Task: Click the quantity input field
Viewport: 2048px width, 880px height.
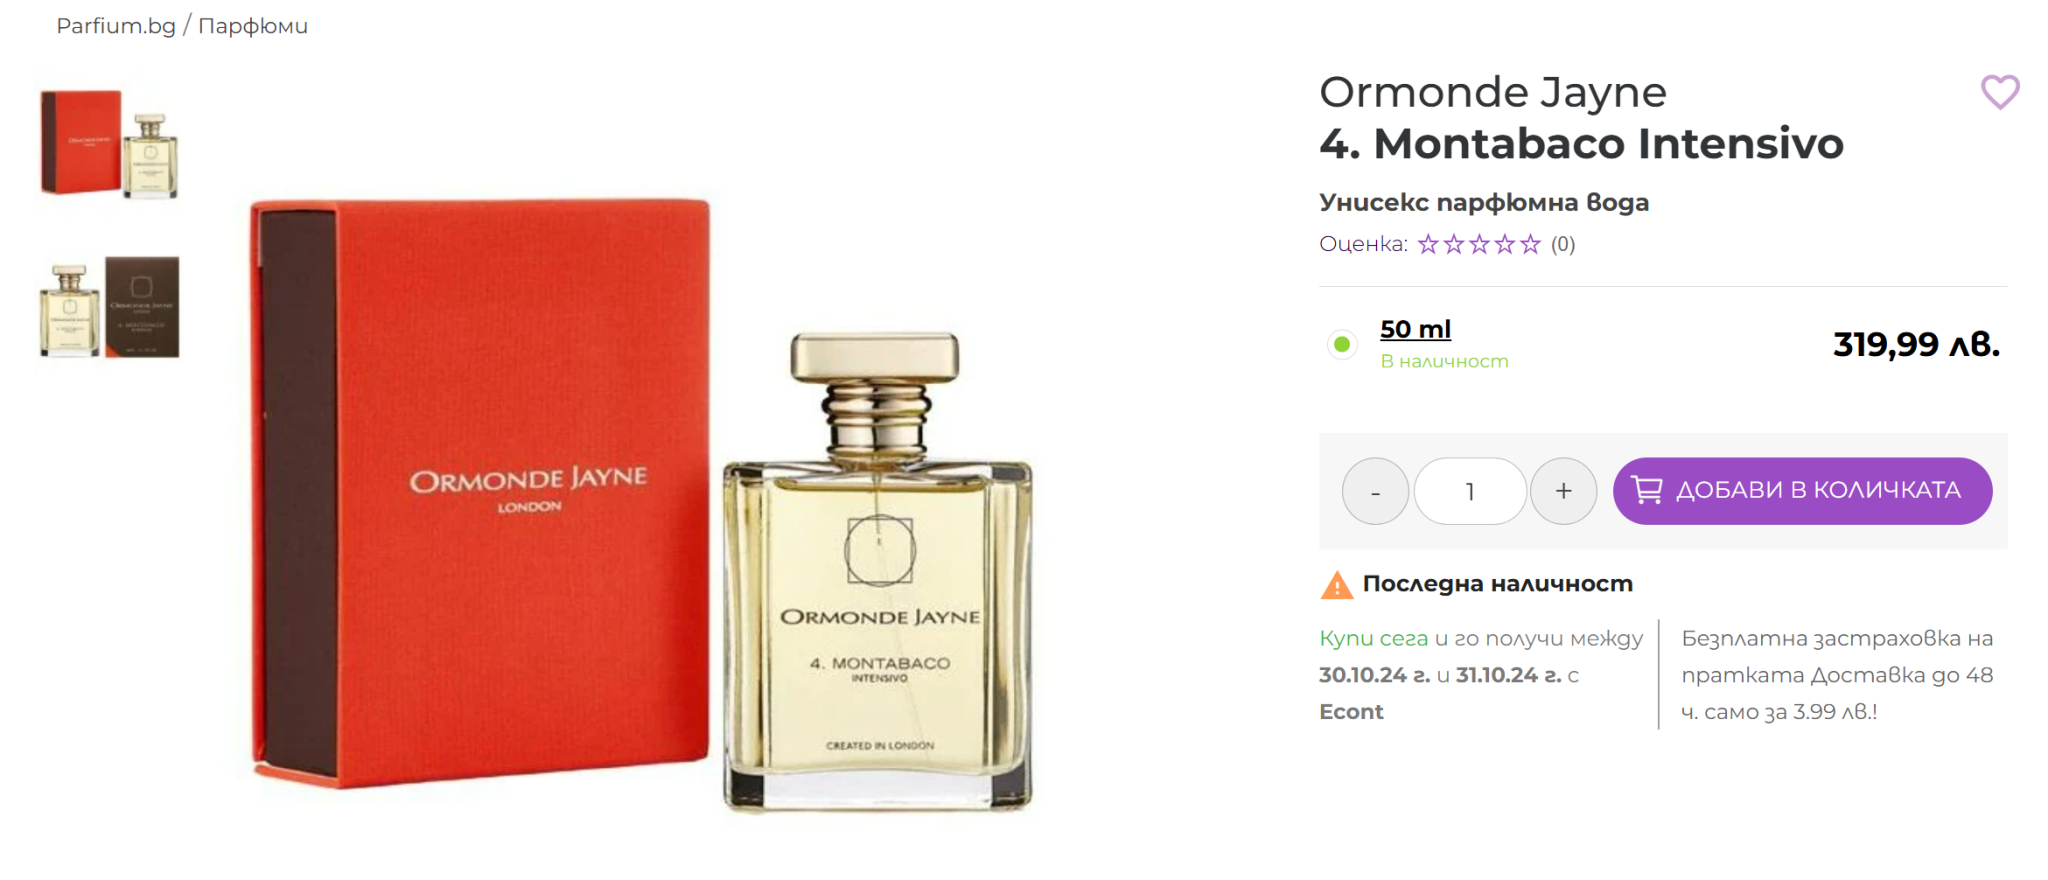Action: click(x=1470, y=491)
